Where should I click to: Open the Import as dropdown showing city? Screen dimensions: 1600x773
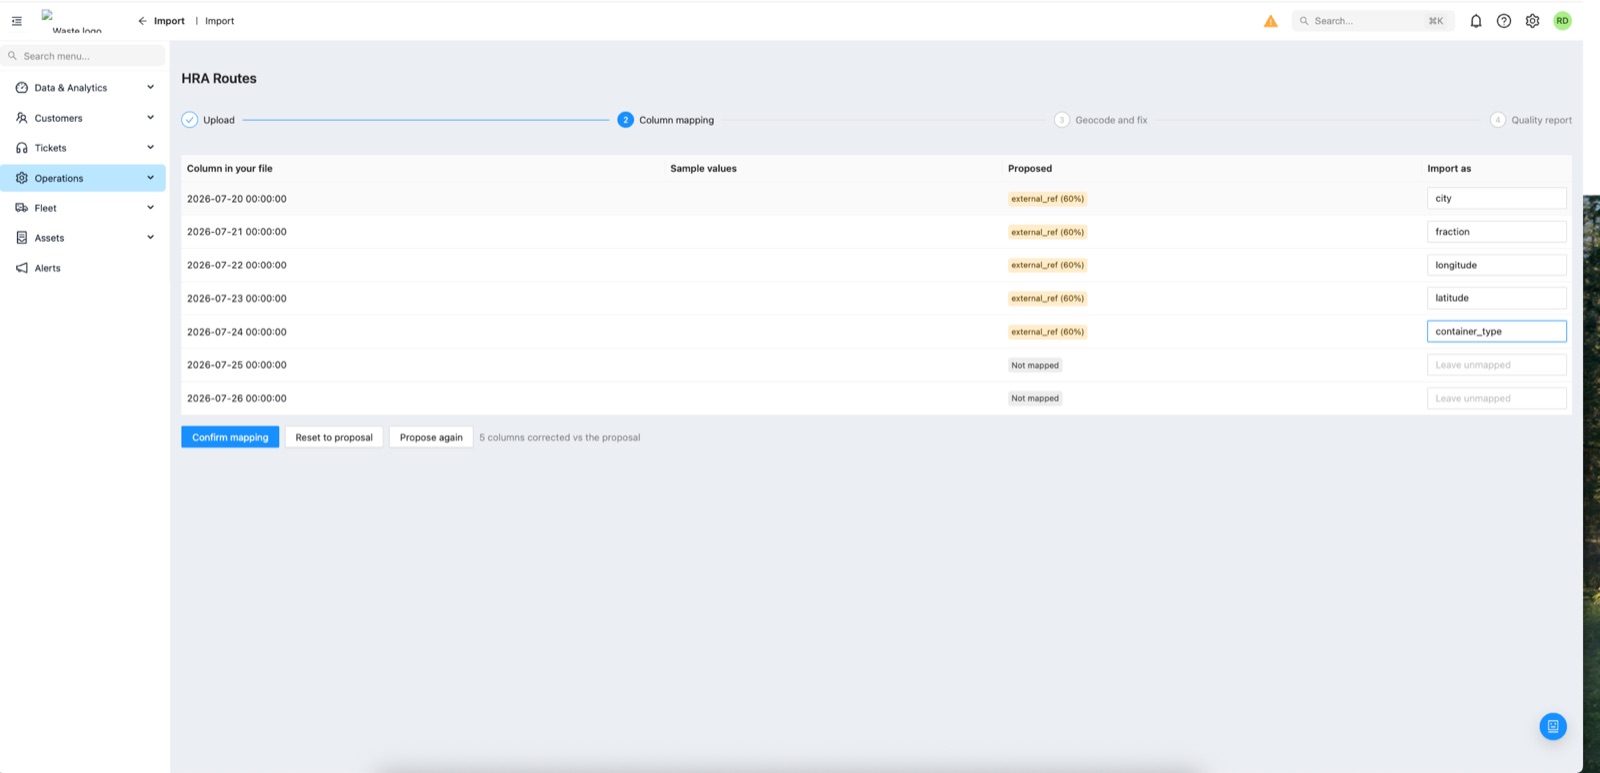coord(1496,199)
